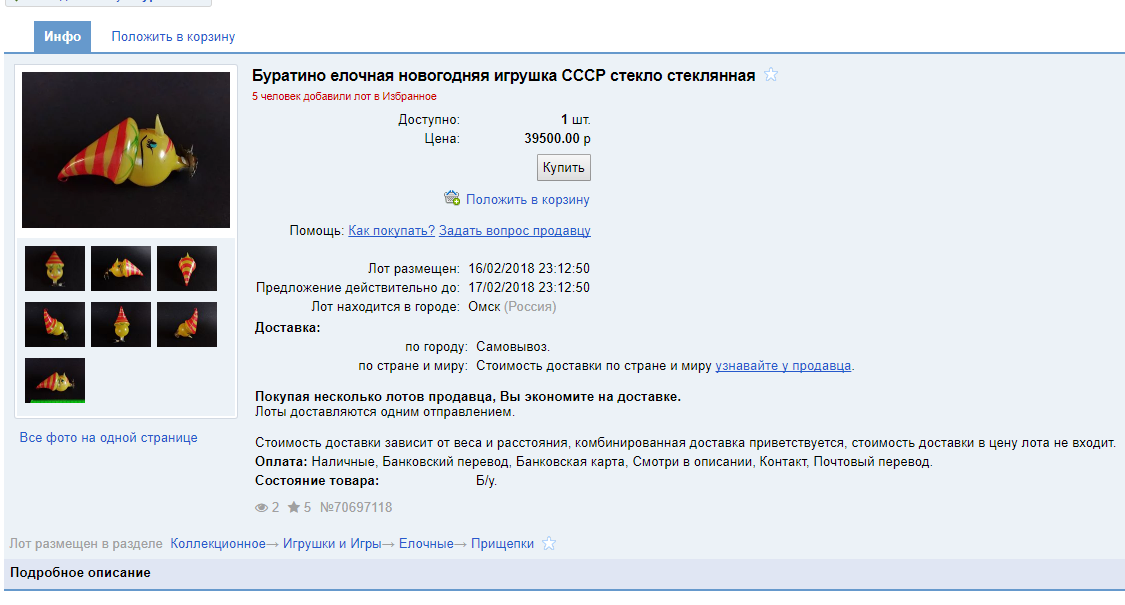The width and height of the screenshot is (1125, 605).
Task: Go to the Коллекционное category
Action: click(x=217, y=543)
